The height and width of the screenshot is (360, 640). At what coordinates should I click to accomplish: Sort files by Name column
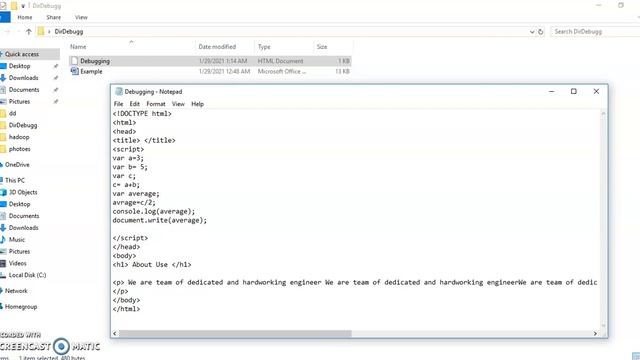[x=78, y=47]
